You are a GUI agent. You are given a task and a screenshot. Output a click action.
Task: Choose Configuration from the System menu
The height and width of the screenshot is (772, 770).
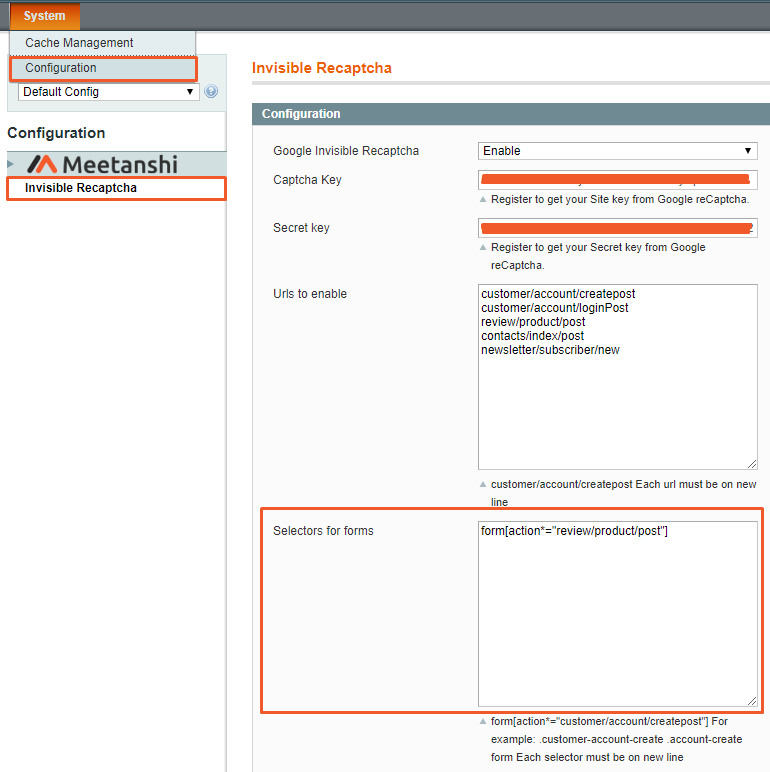[103, 68]
